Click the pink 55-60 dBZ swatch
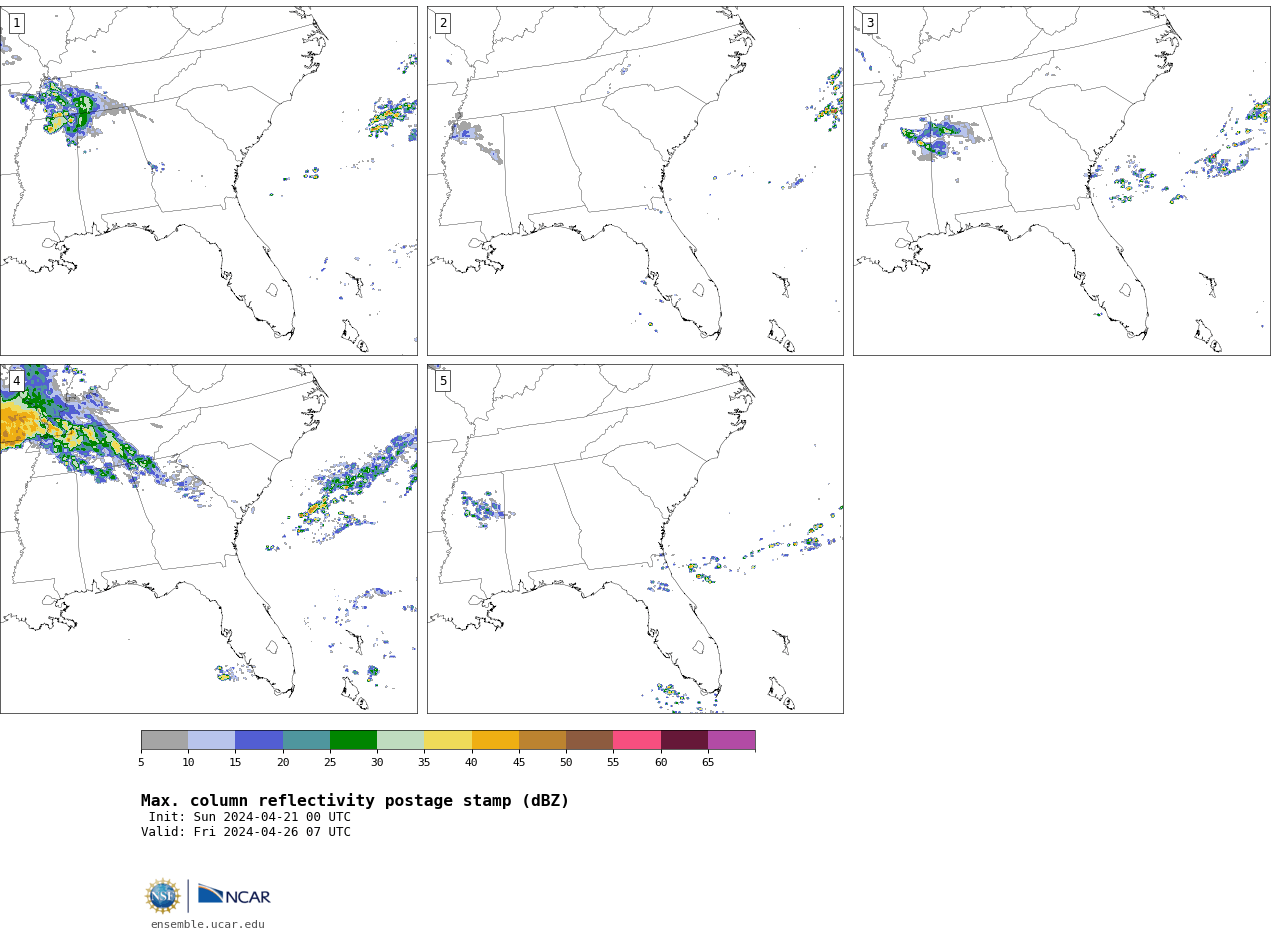 (x=637, y=740)
